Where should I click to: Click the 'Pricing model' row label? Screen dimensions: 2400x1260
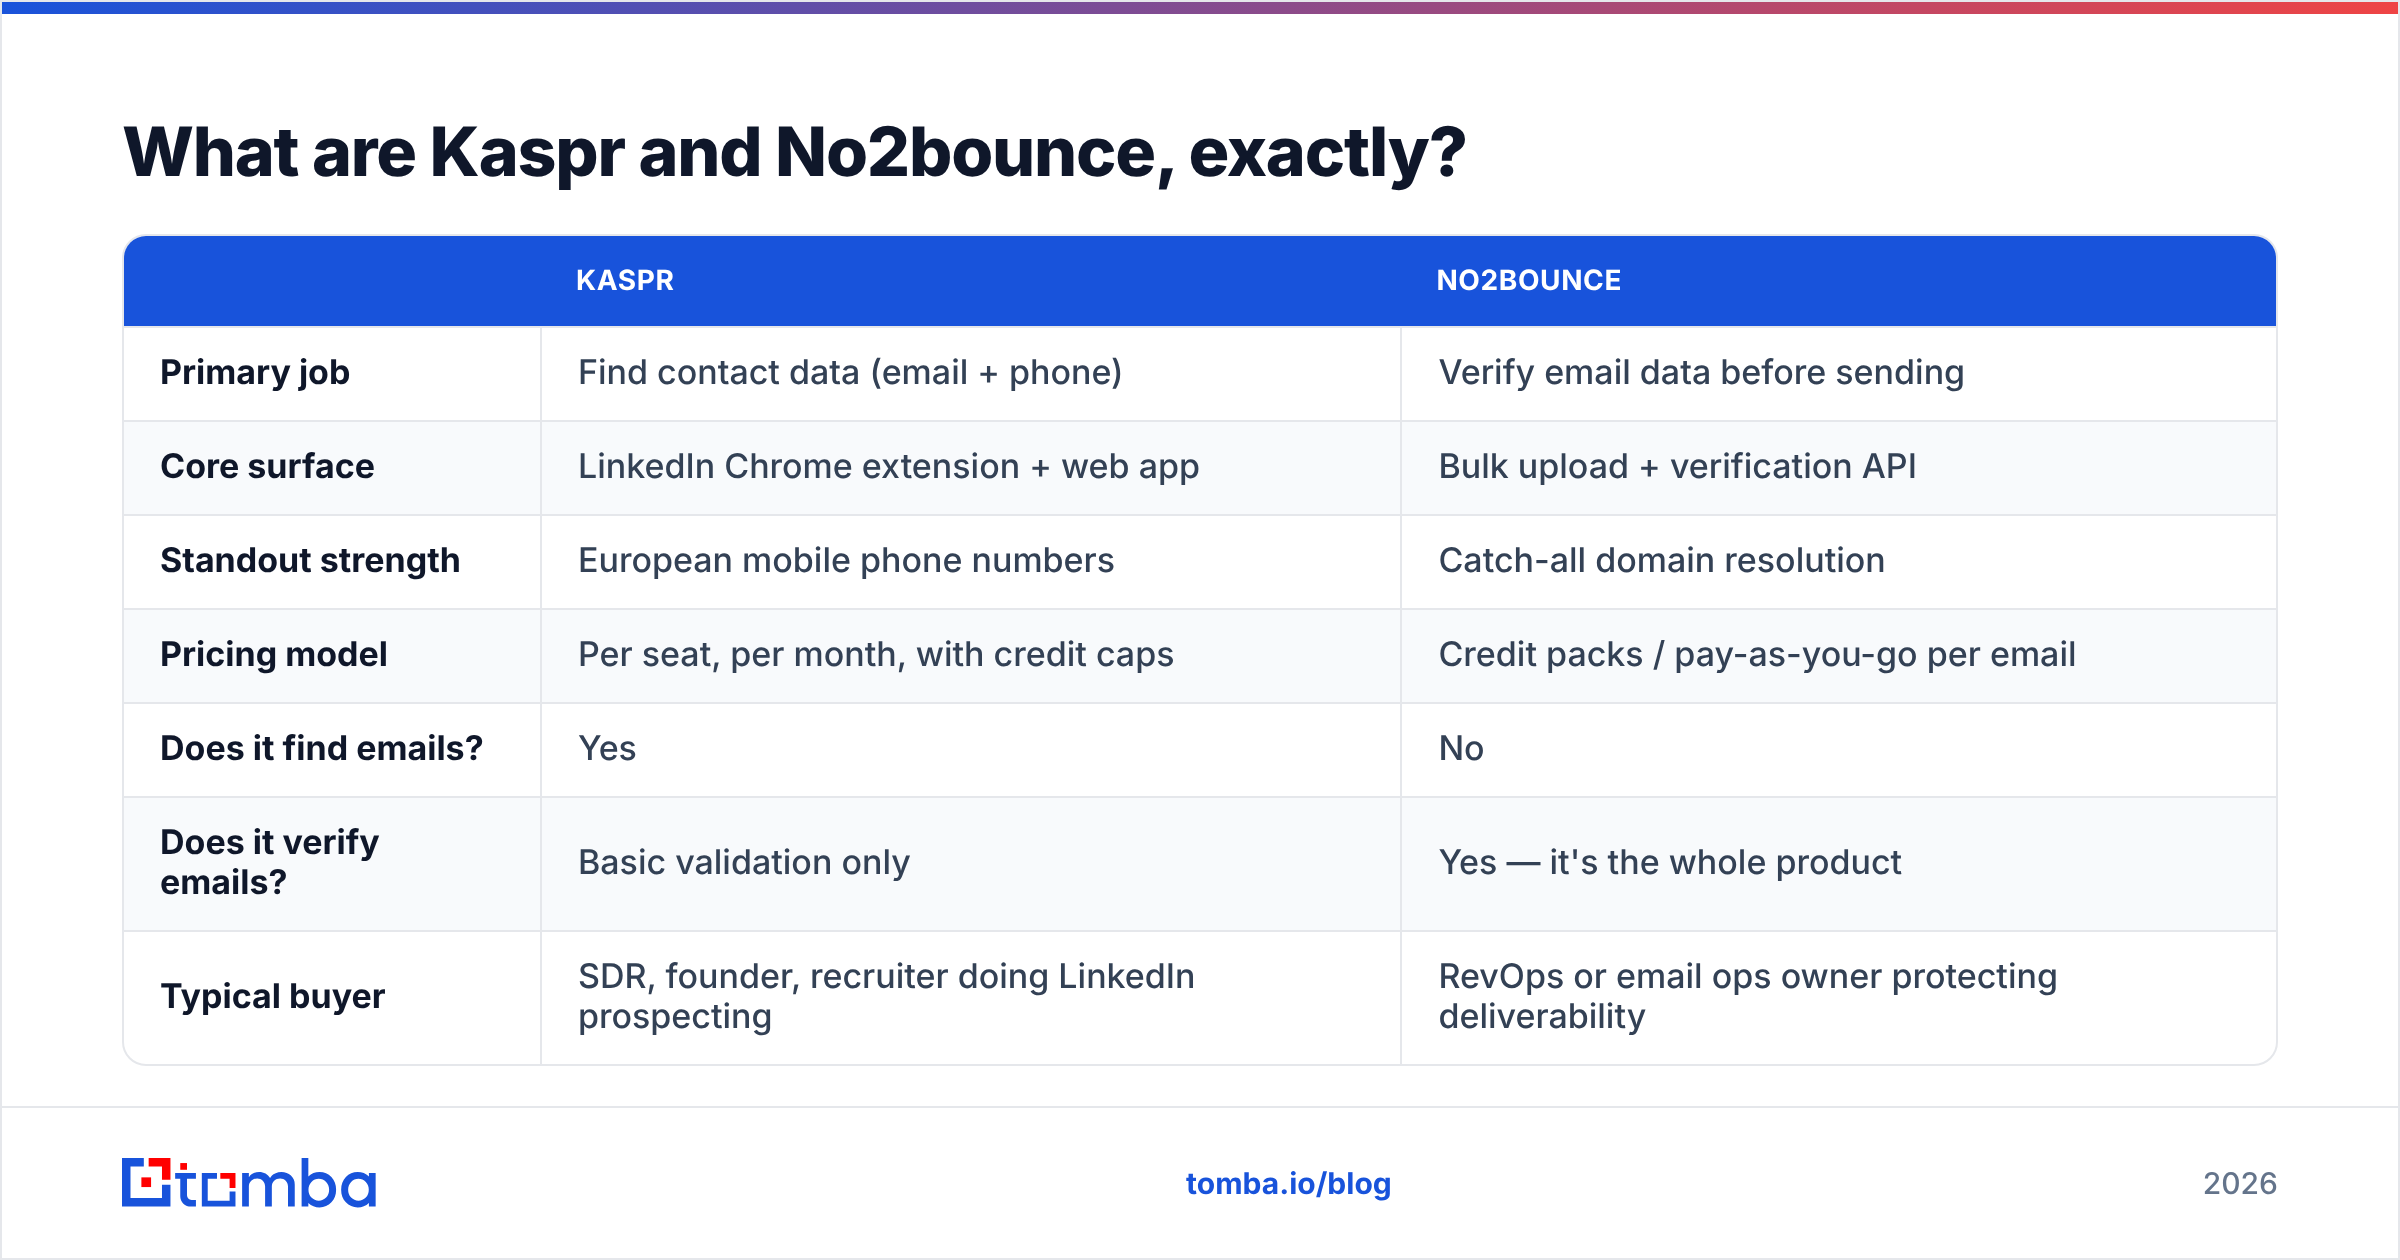pos(274,654)
